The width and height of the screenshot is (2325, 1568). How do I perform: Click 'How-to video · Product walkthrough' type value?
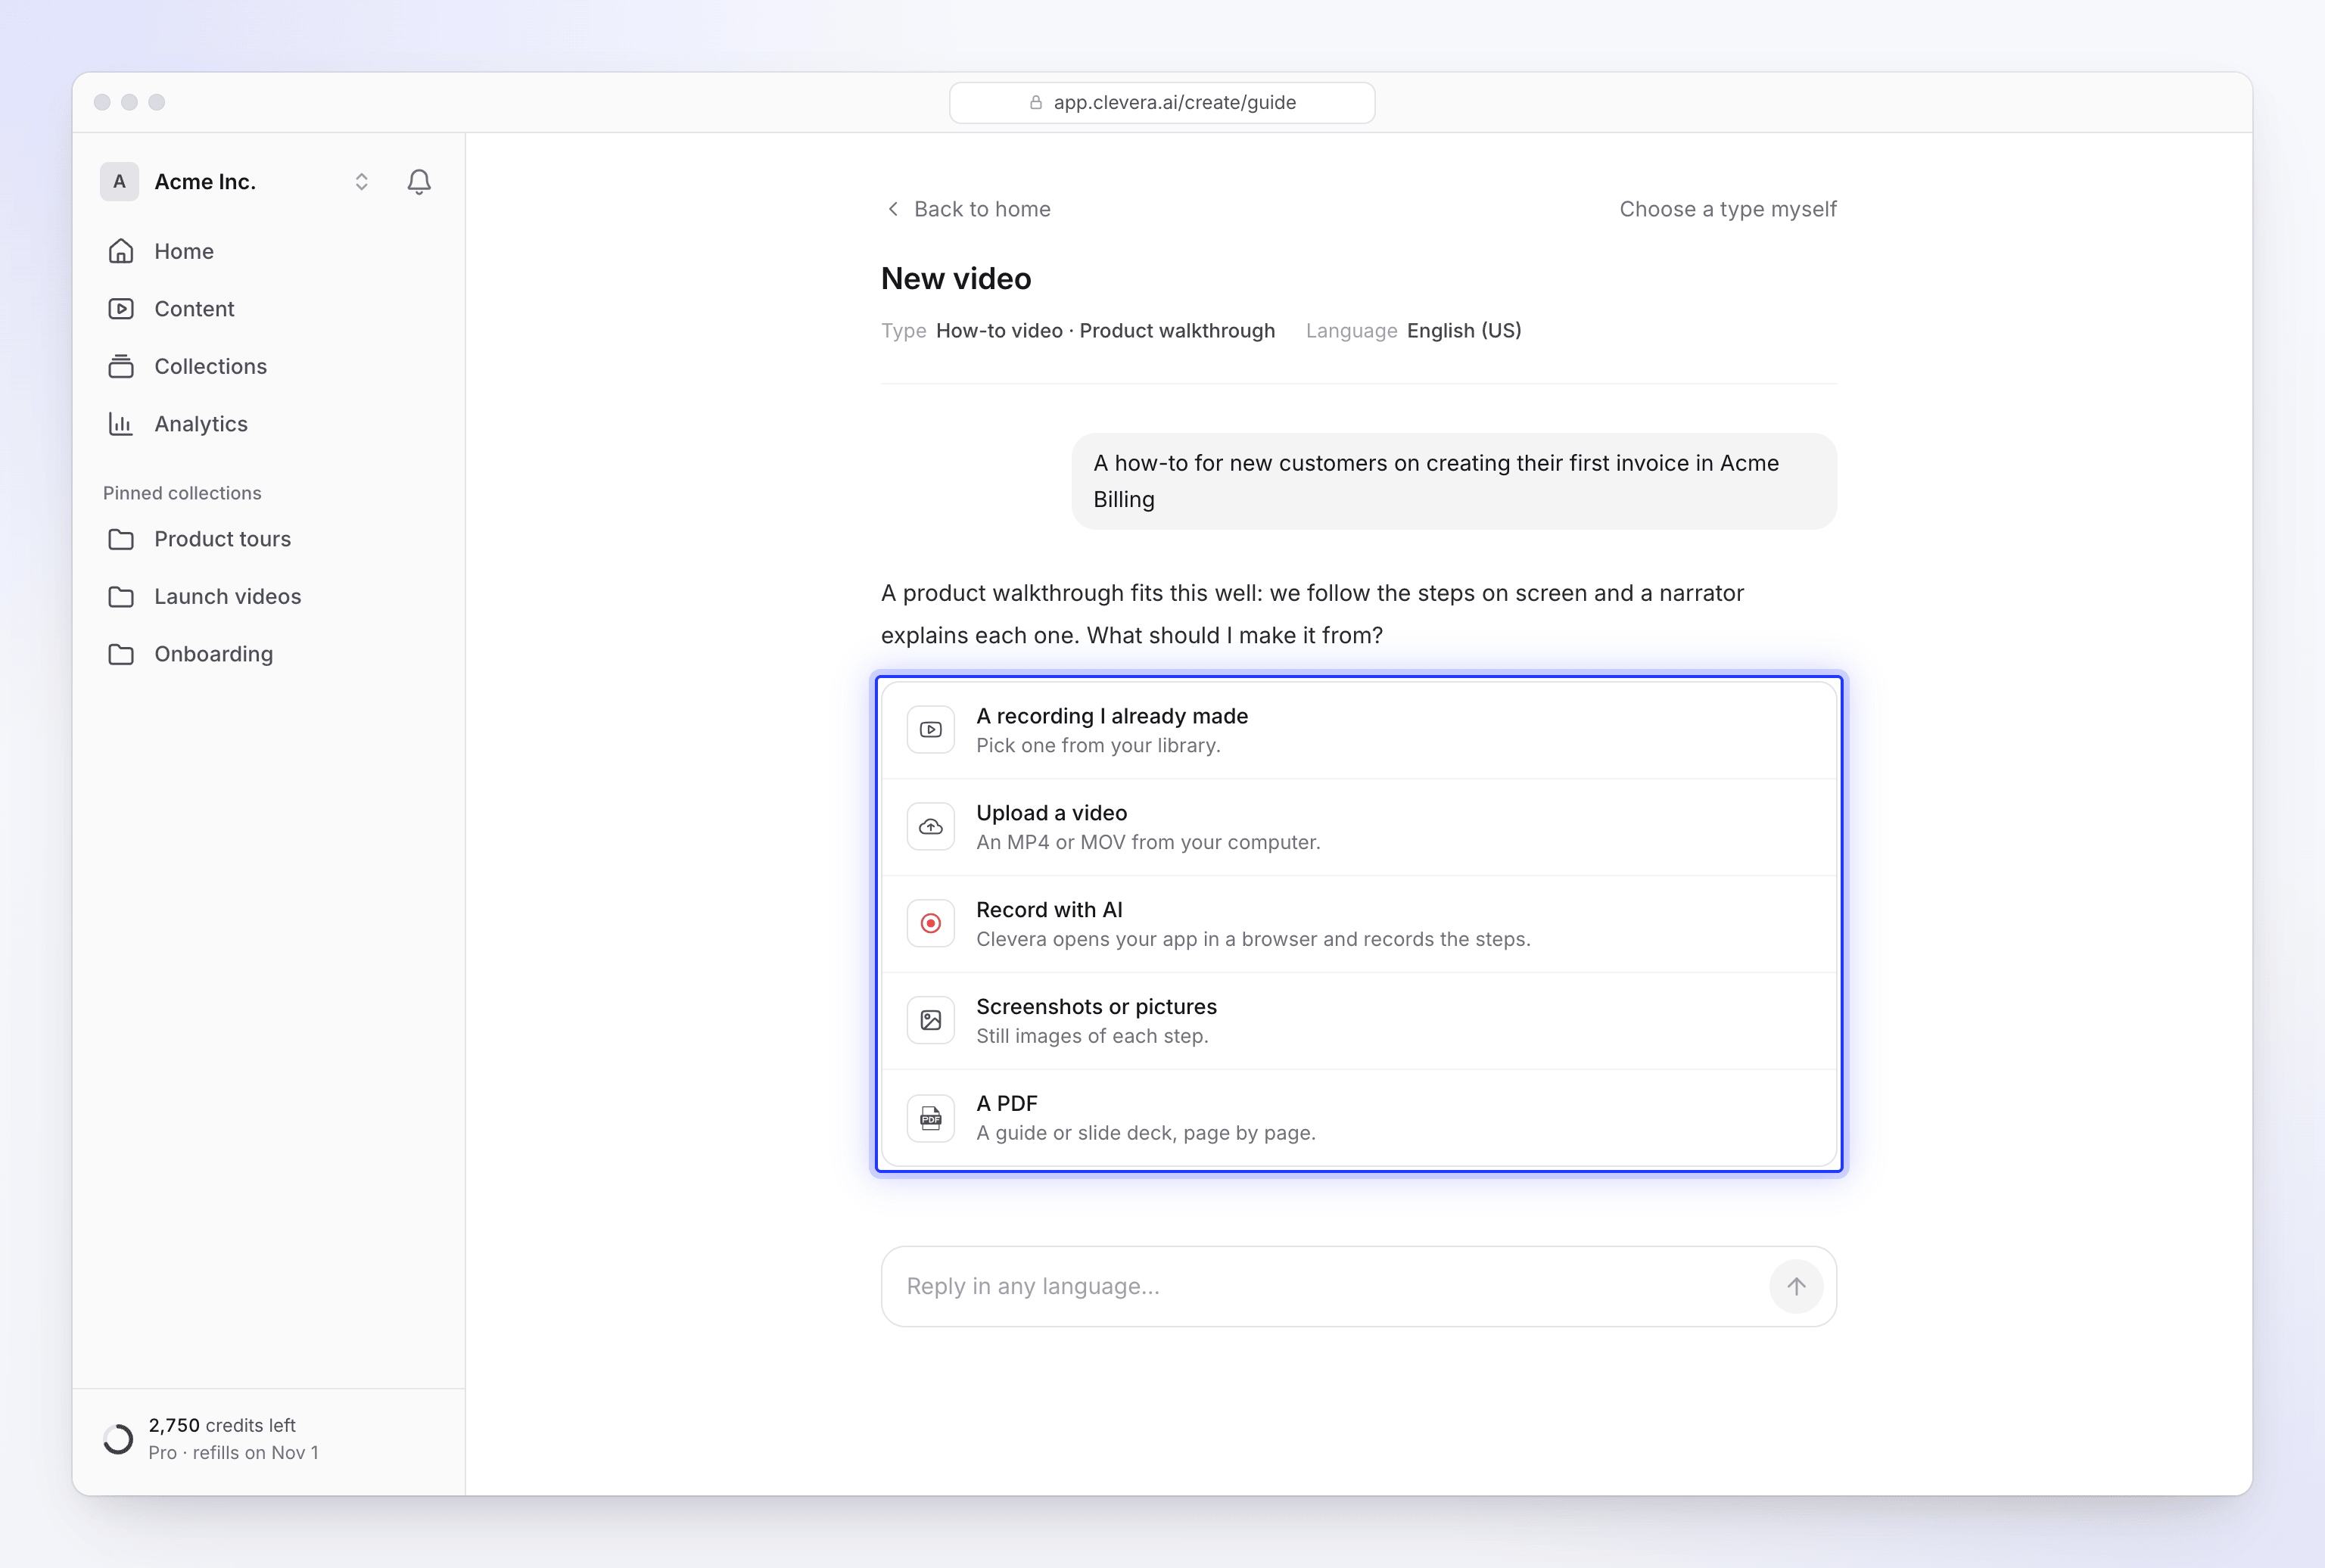tap(1105, 331)
